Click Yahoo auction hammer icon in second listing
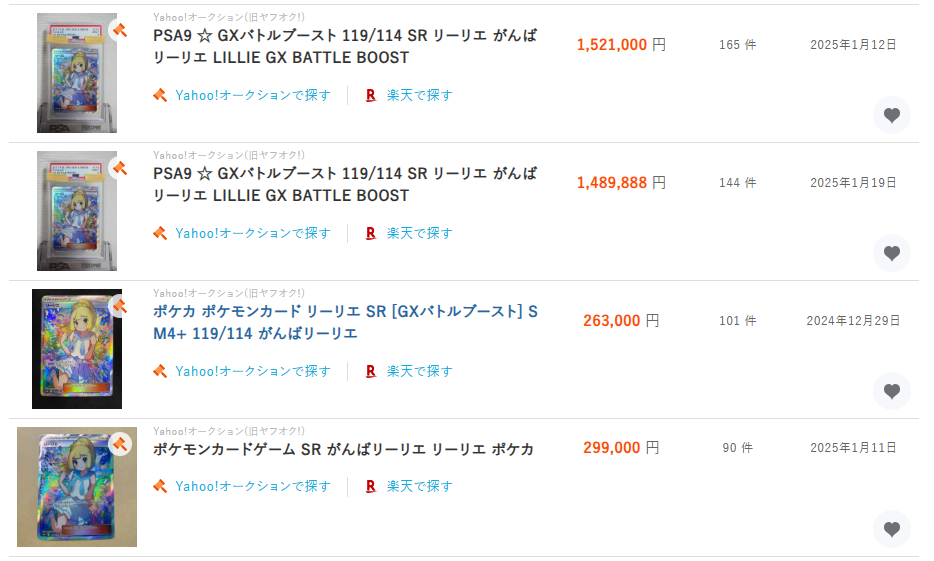Image resolution: width=934 pixels, height=561 pixels. [x=160, y=233]
